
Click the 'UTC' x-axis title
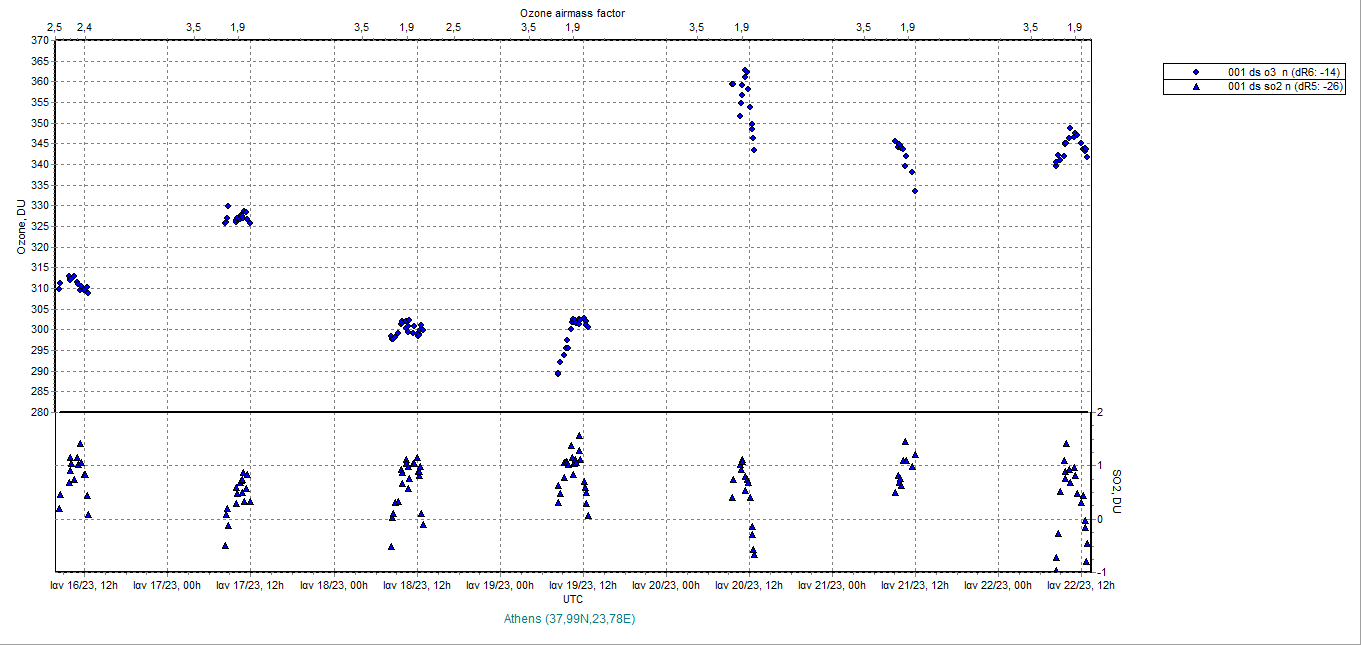click(x=573, y=599)
